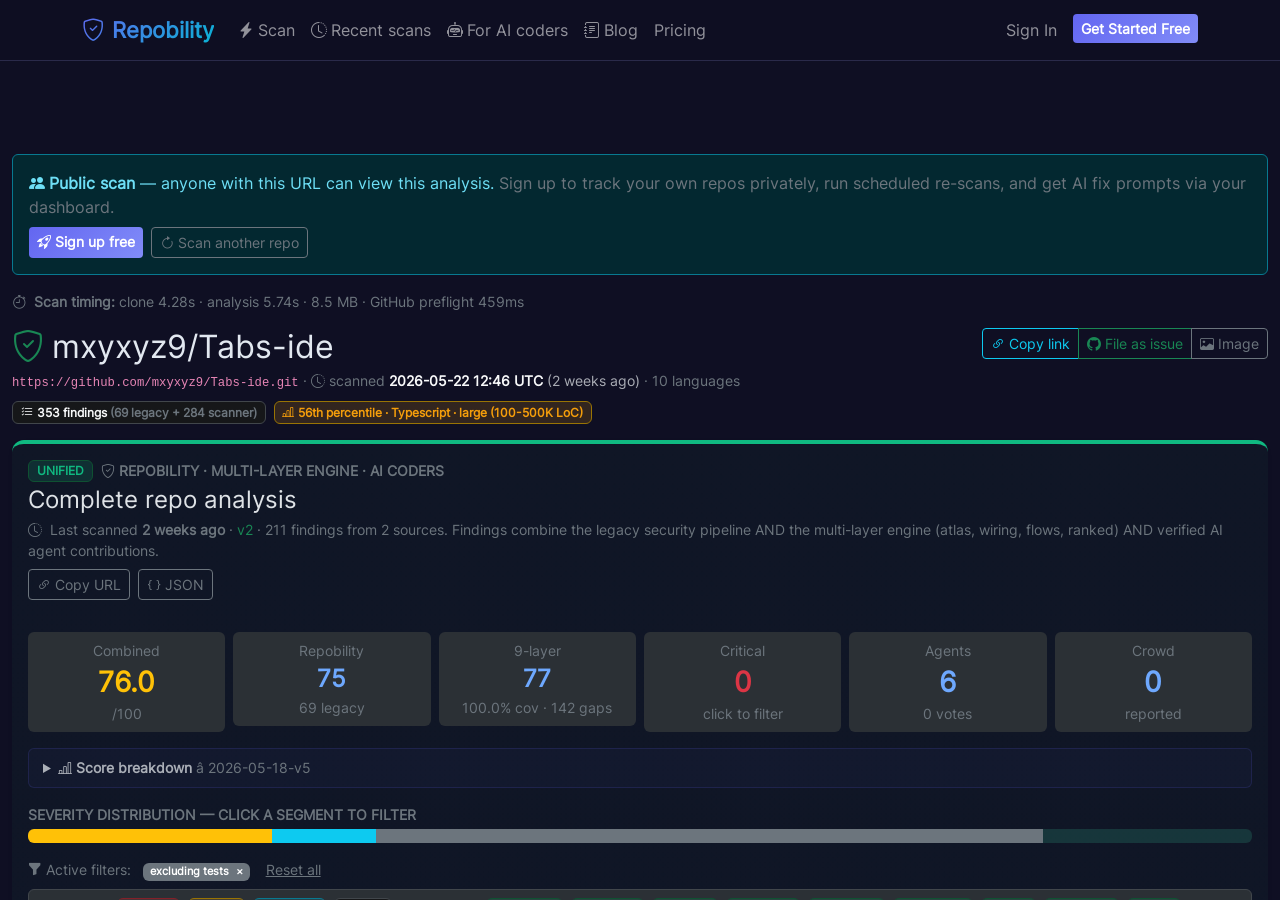
Task: Click the mxyxyz9/Tabs-ide repo title
Action: click(193, 347)
